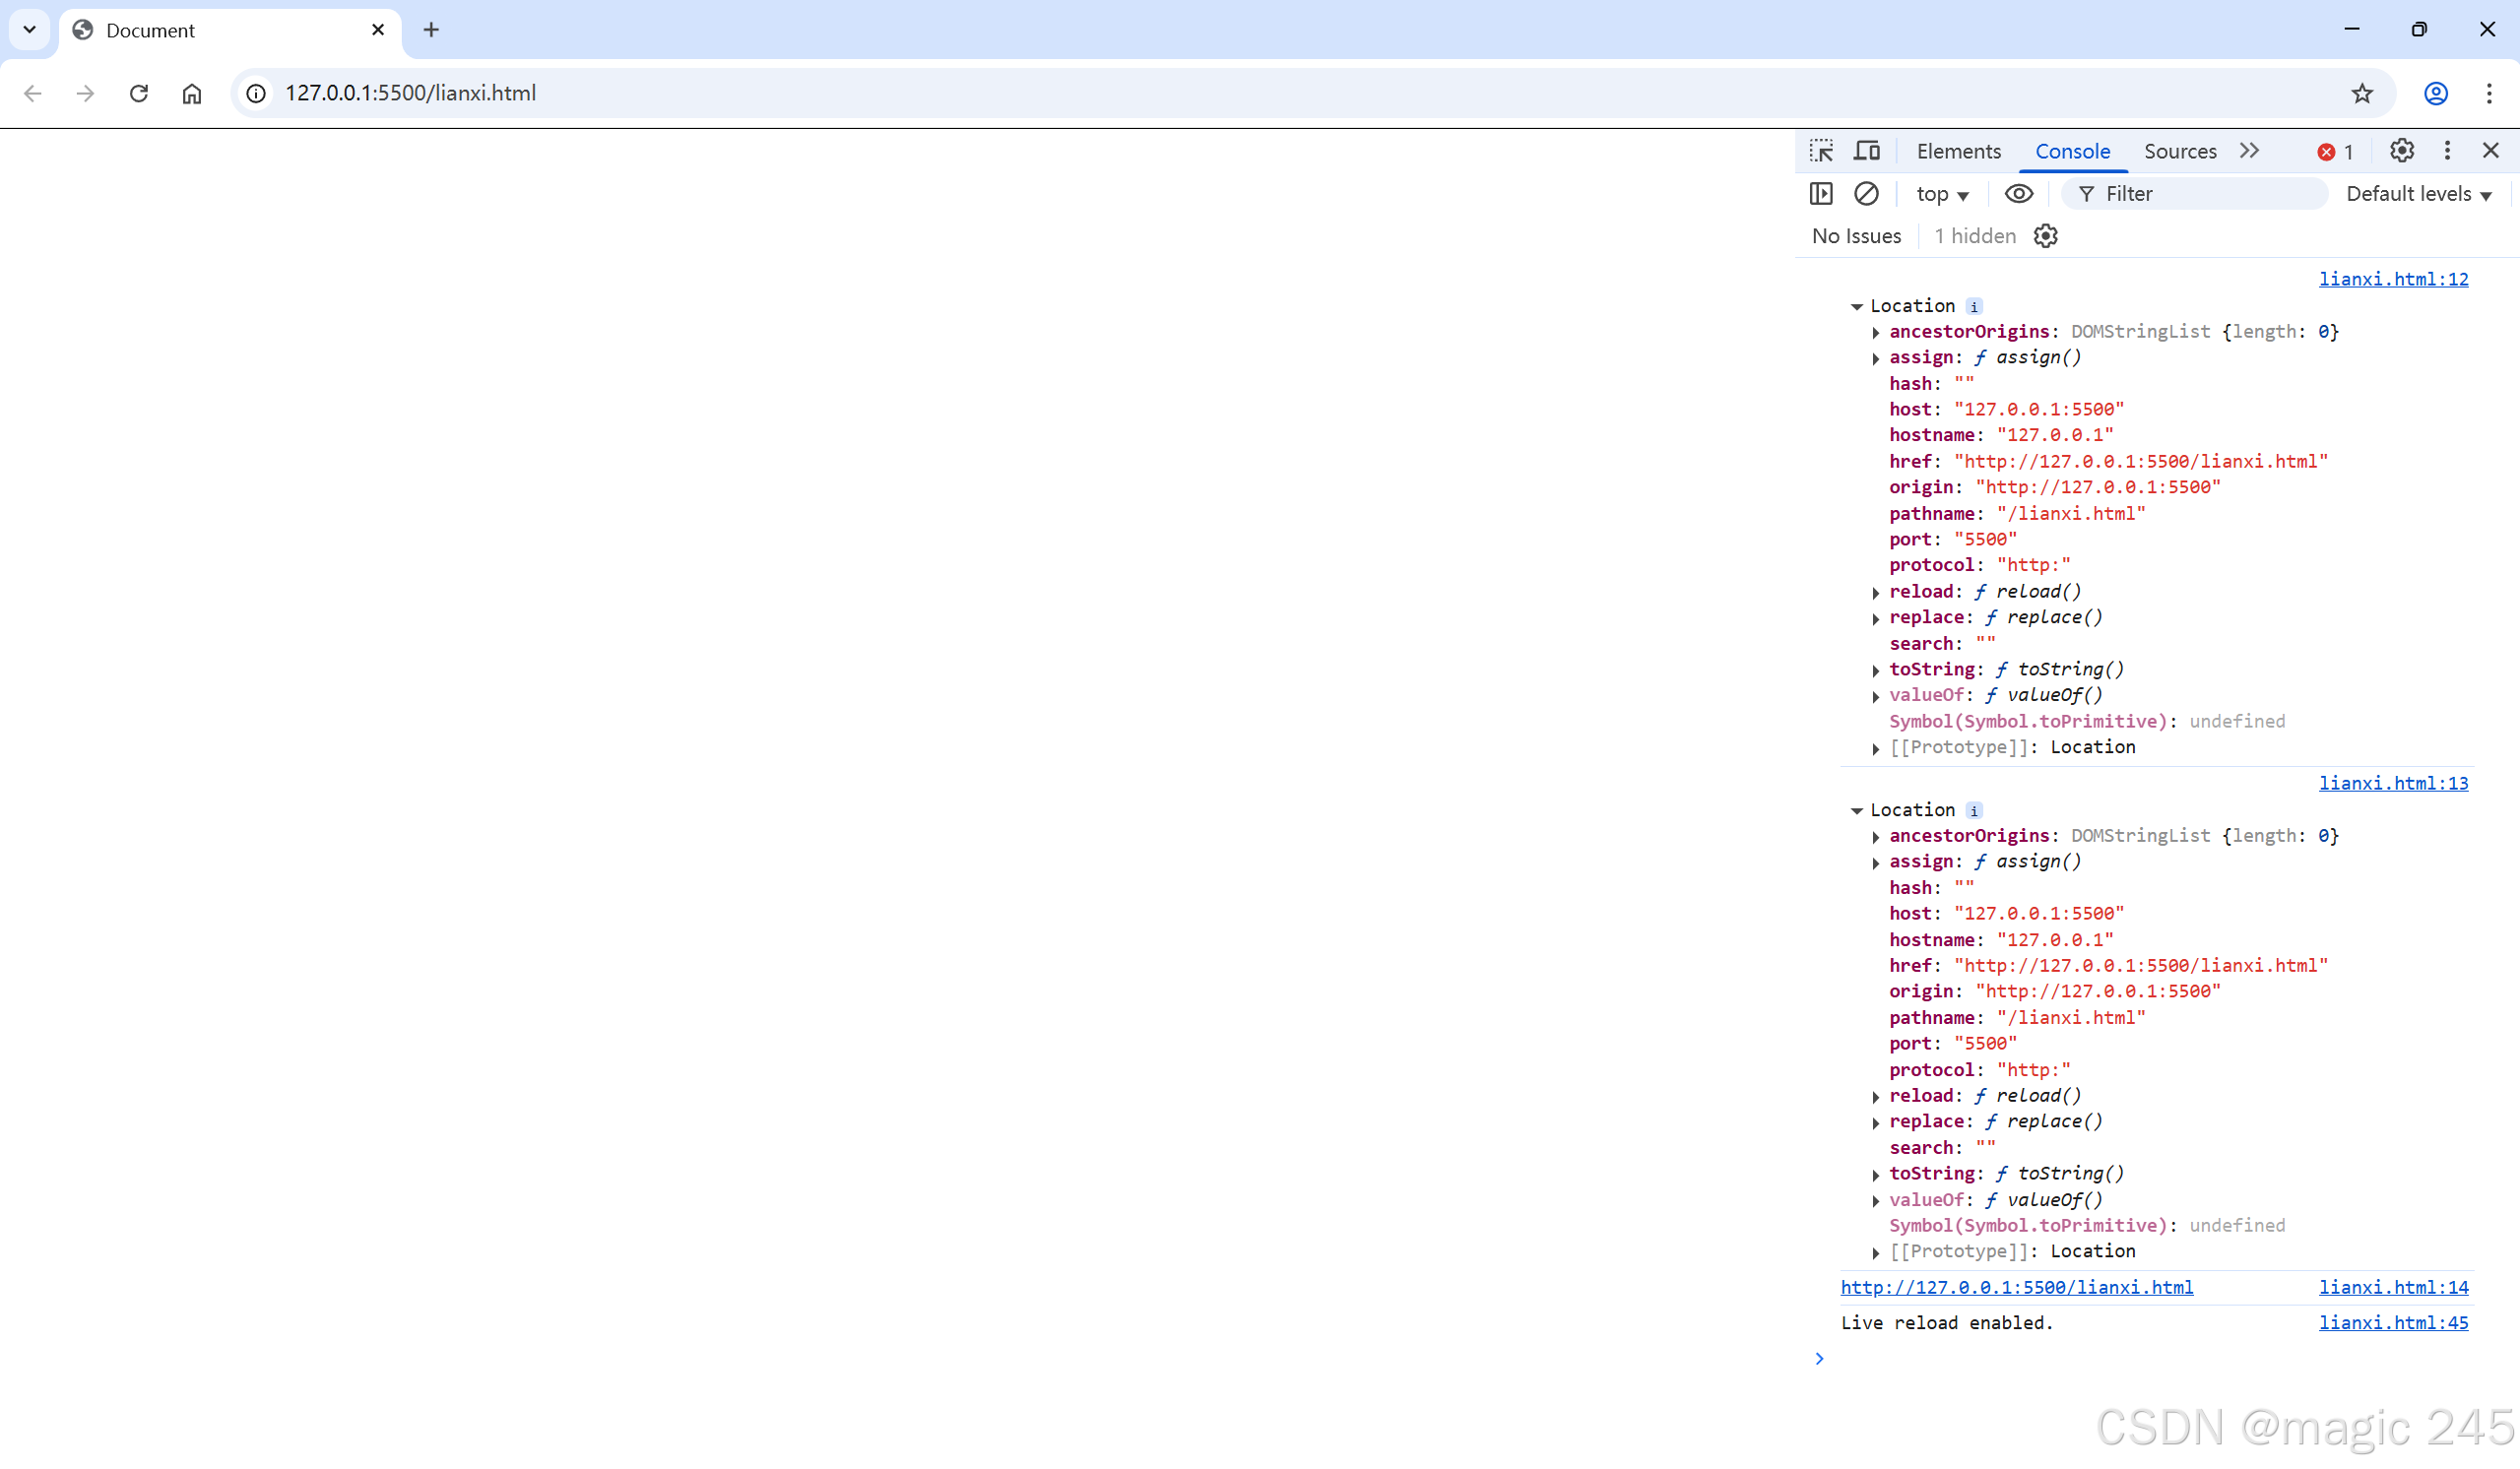
Task: Click the logged http://127.0.0.1:5500/lianxi.html link
Action: (2016, 1288)
